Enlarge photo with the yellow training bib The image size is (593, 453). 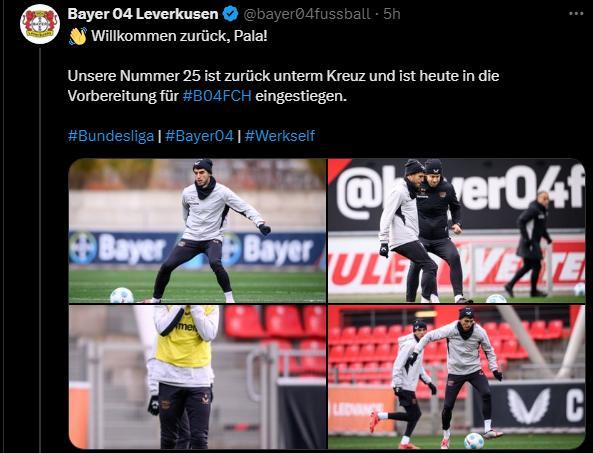[x=197, y=377]
